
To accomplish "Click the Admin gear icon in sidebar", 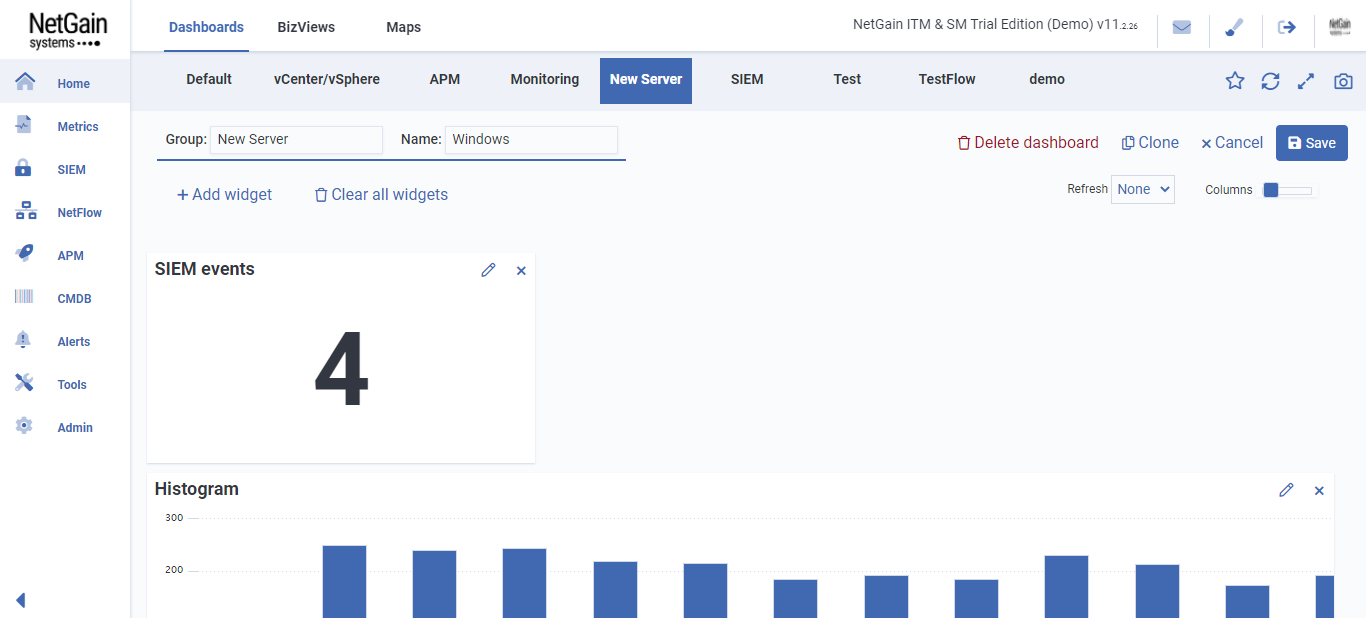I will click(x=24, y=426).
